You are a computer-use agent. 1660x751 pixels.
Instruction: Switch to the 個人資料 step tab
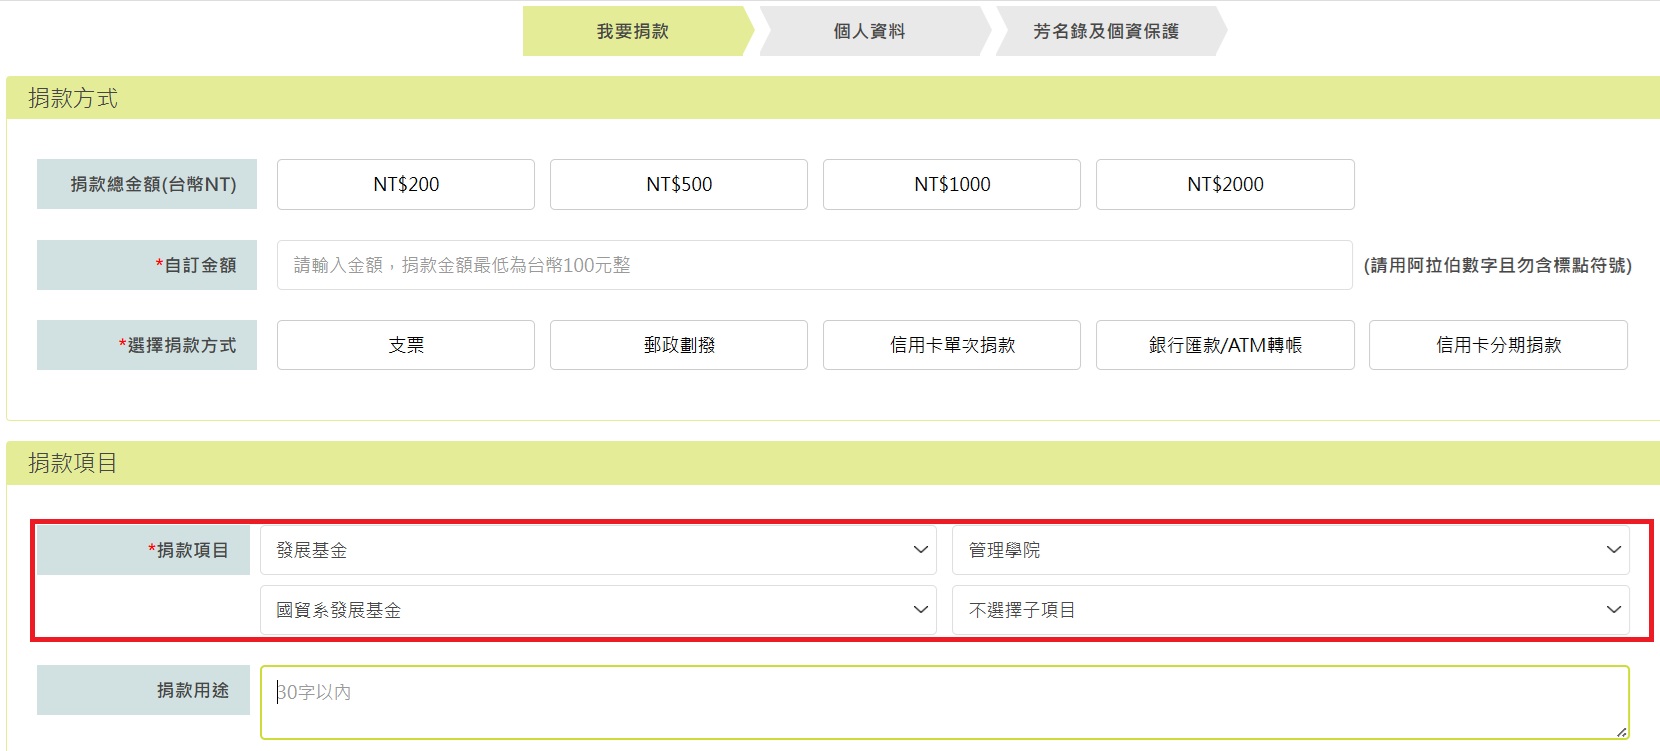tap(869, 31)
